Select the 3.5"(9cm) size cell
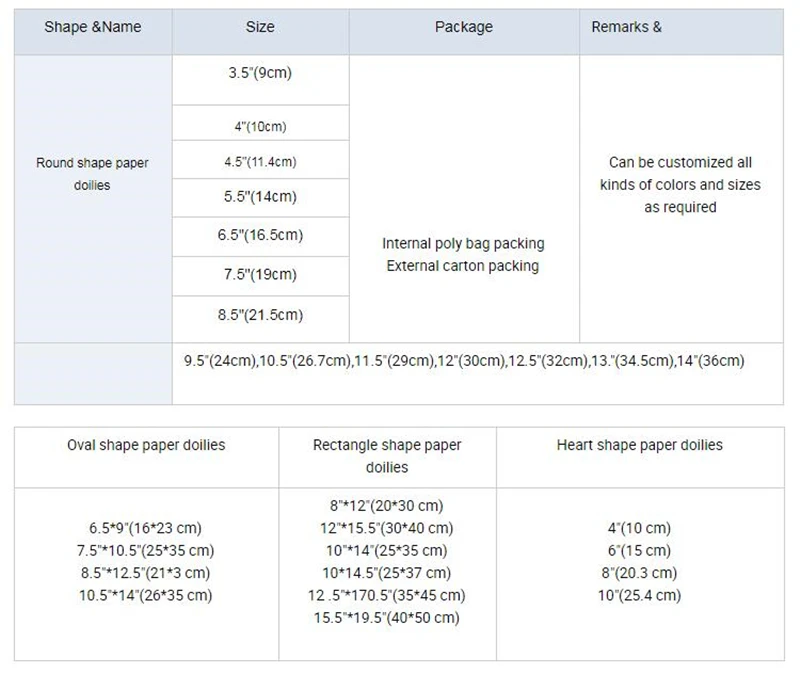This screenshot has height=673, width=800. point(260,74)
